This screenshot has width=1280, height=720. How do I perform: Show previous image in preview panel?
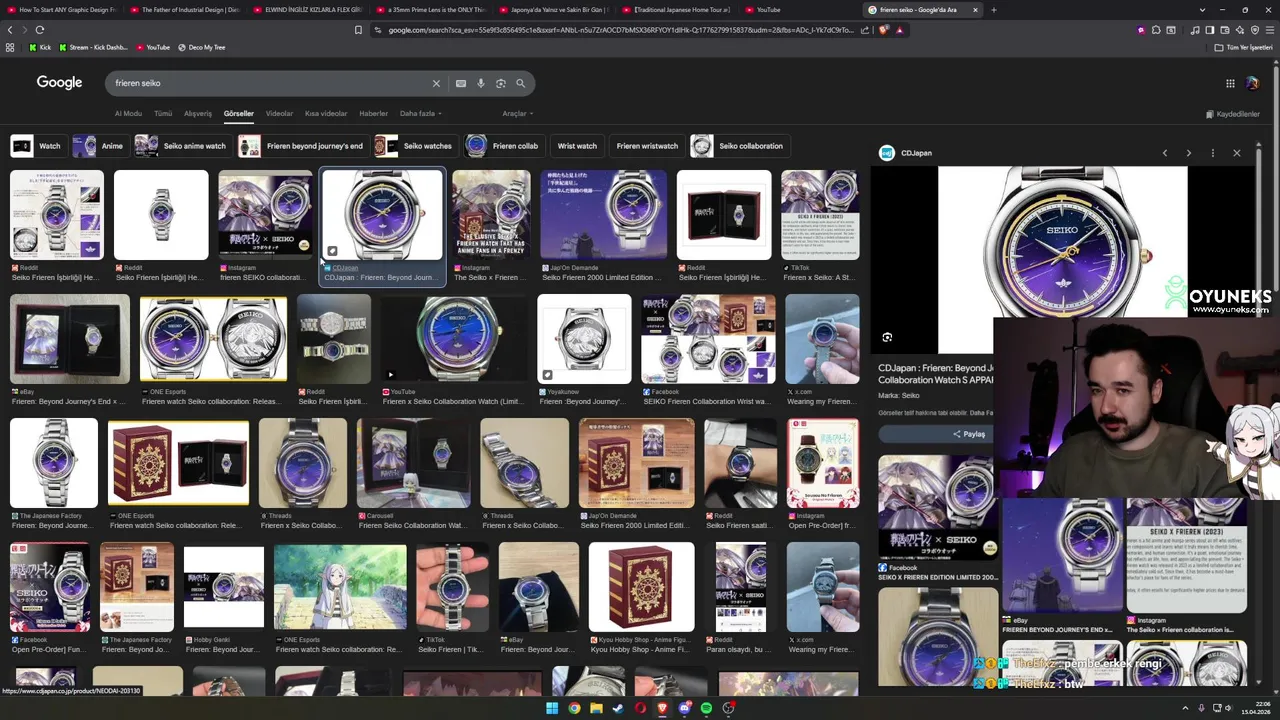point(1164,153)
